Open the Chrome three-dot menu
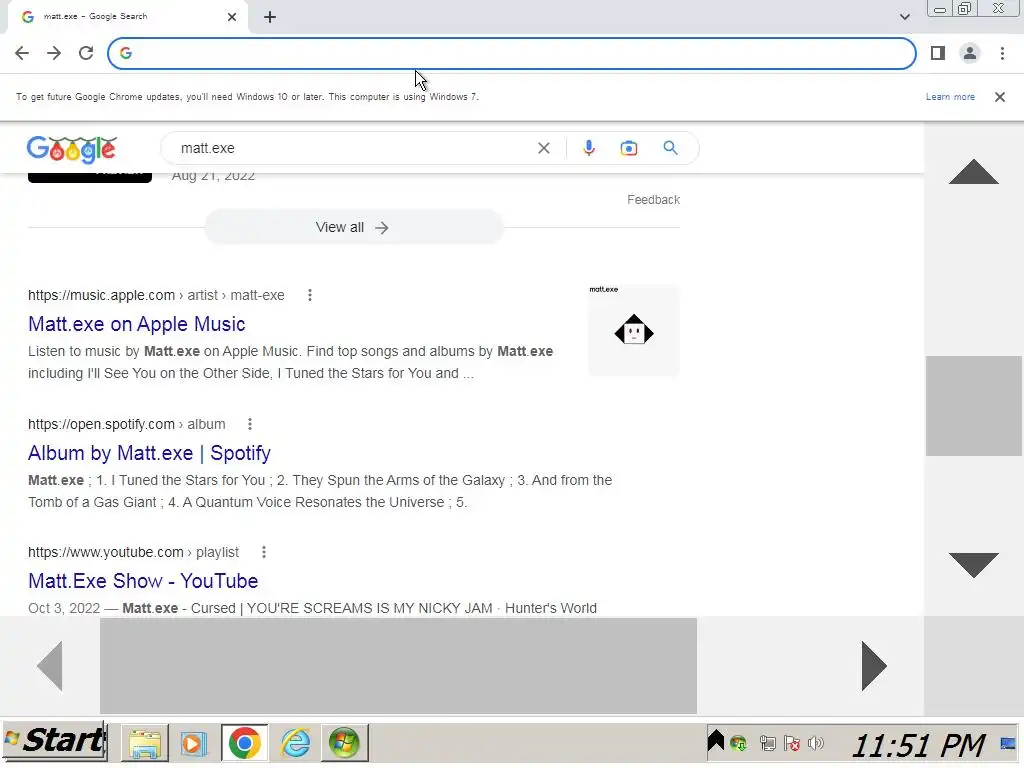Viewport: 1024px width, 768px height. click(x=1002, y=53)
